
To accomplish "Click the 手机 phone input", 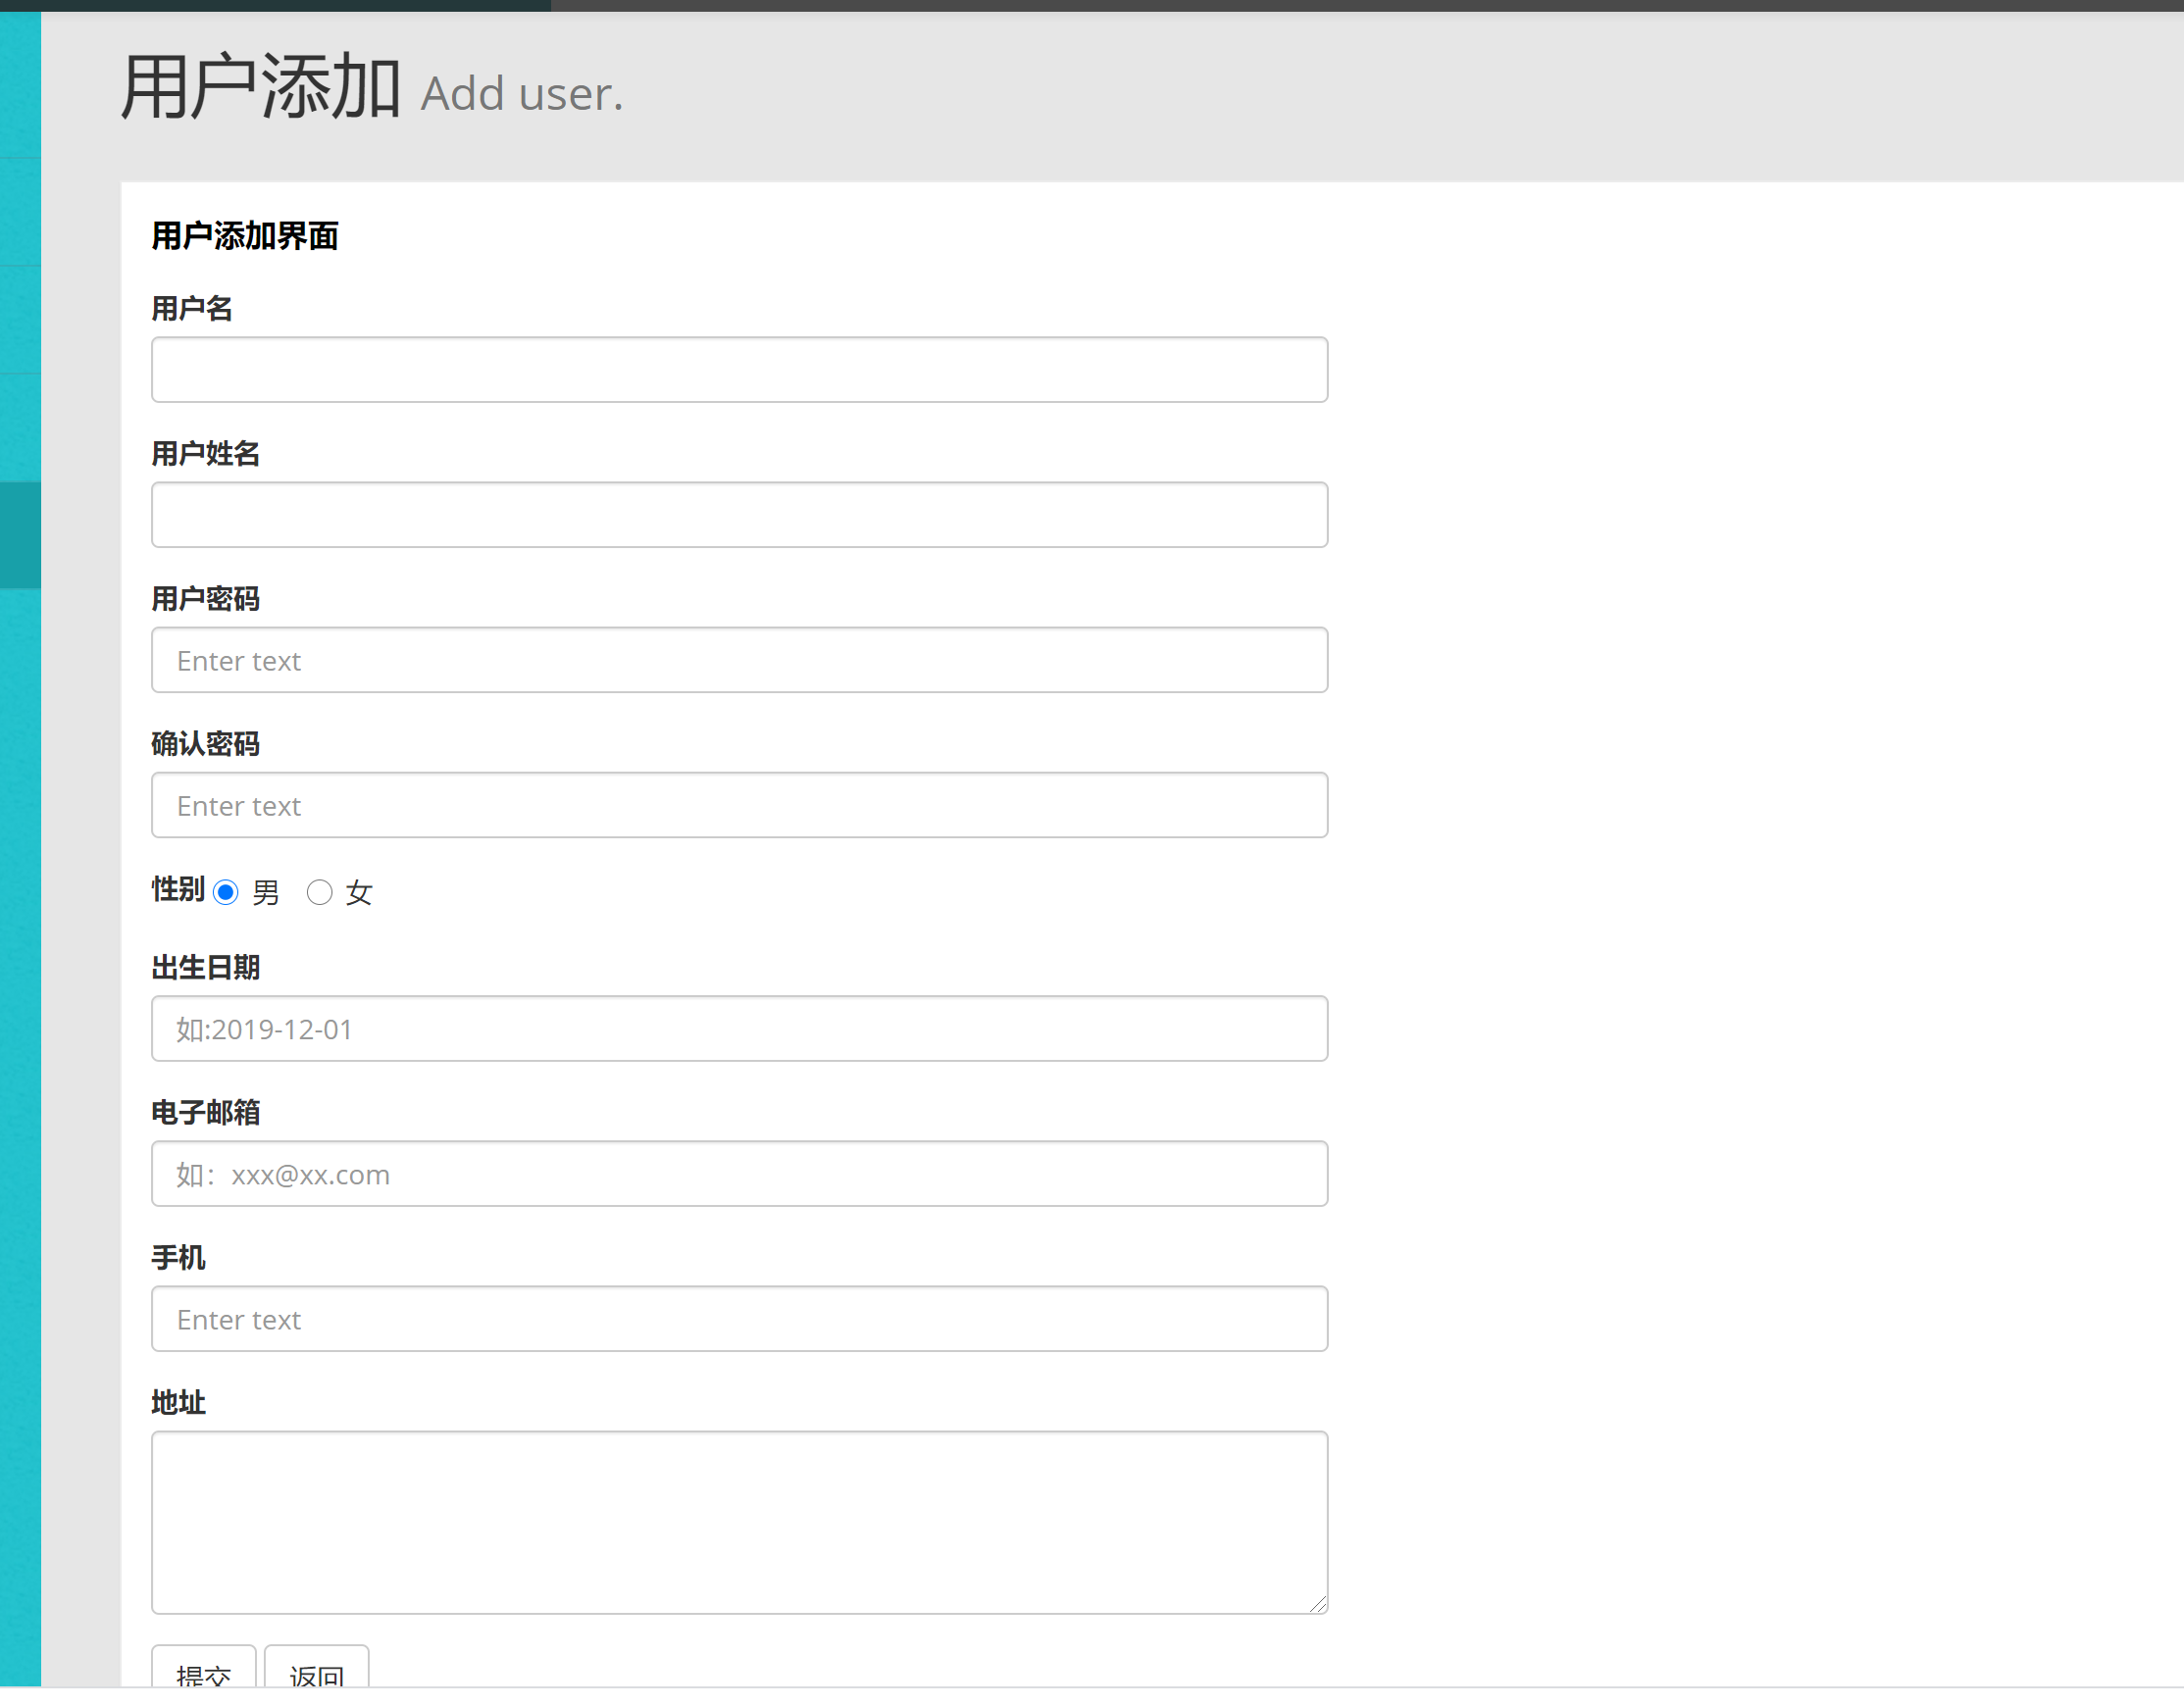I will 739,1319.
